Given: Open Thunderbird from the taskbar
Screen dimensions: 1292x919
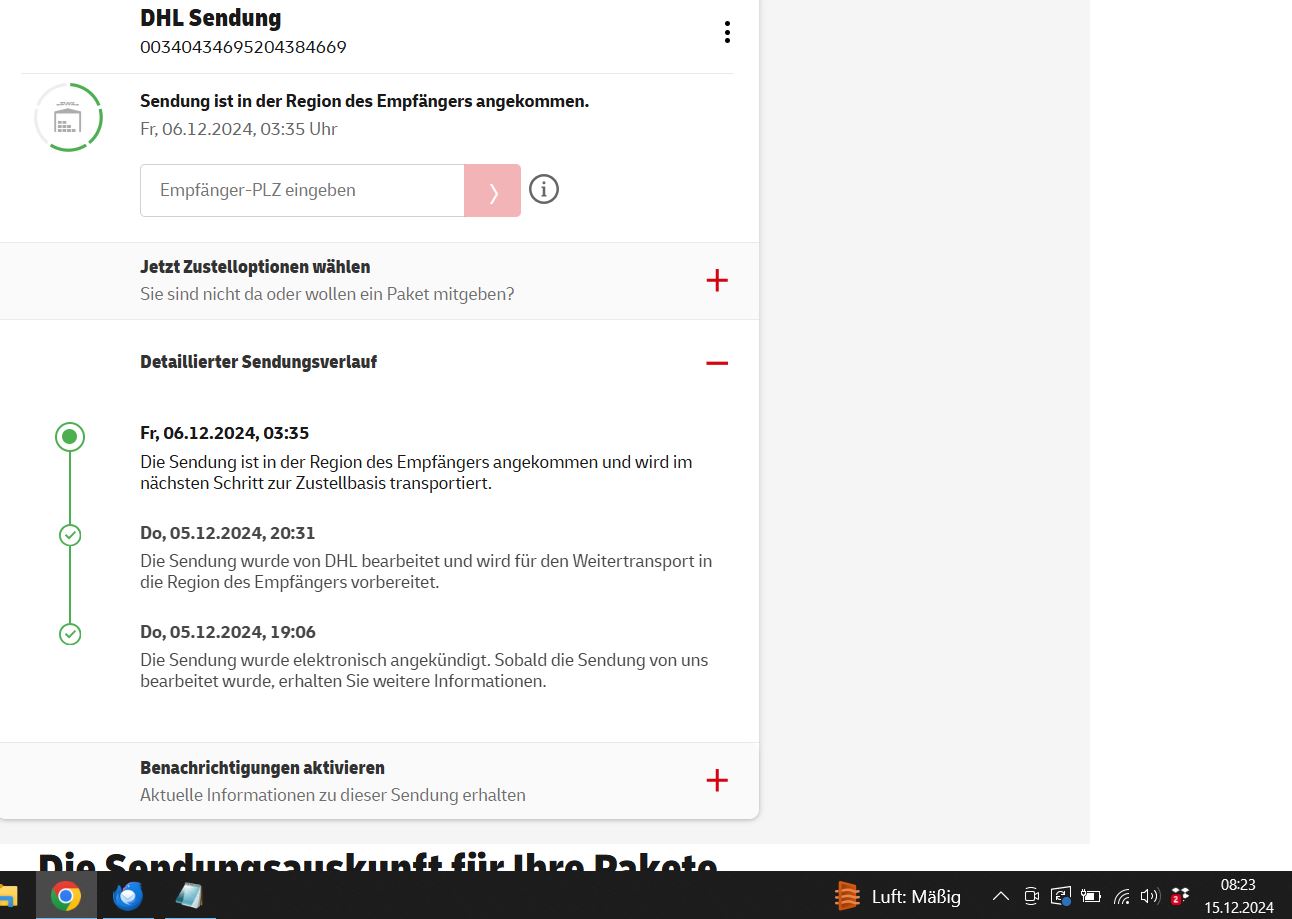Looking at the screenshot, I should pos(128,896).
